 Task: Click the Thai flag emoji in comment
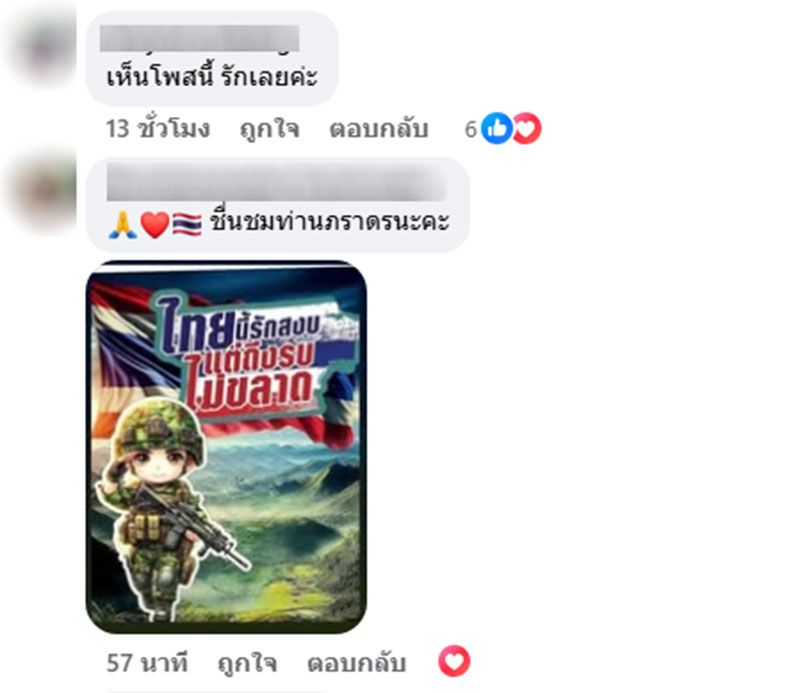pos(187,224)
